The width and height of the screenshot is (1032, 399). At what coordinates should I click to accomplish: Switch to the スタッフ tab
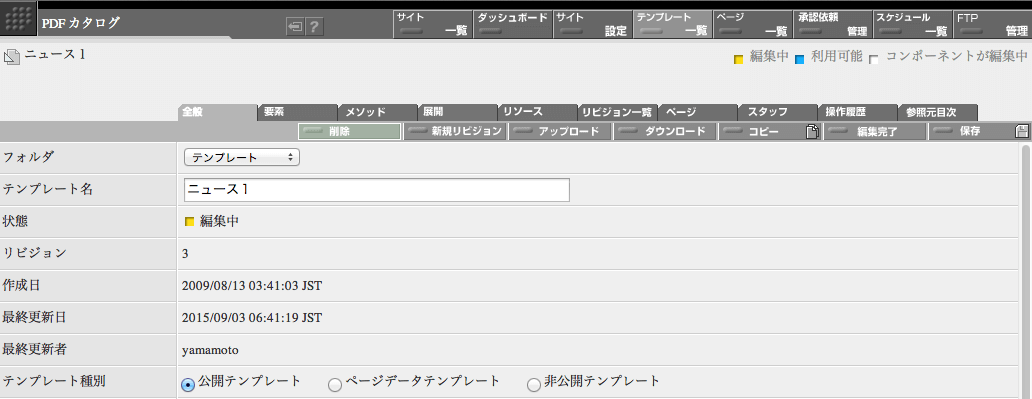778,112
